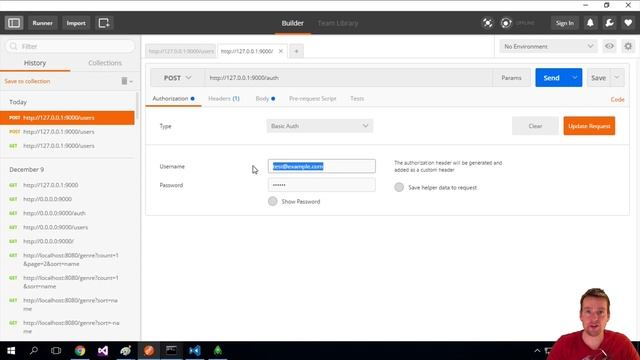640x360 pixels.
Task: Launch Chrome from the taskbar
Action: pyautogui.click(x=80, y=351)
